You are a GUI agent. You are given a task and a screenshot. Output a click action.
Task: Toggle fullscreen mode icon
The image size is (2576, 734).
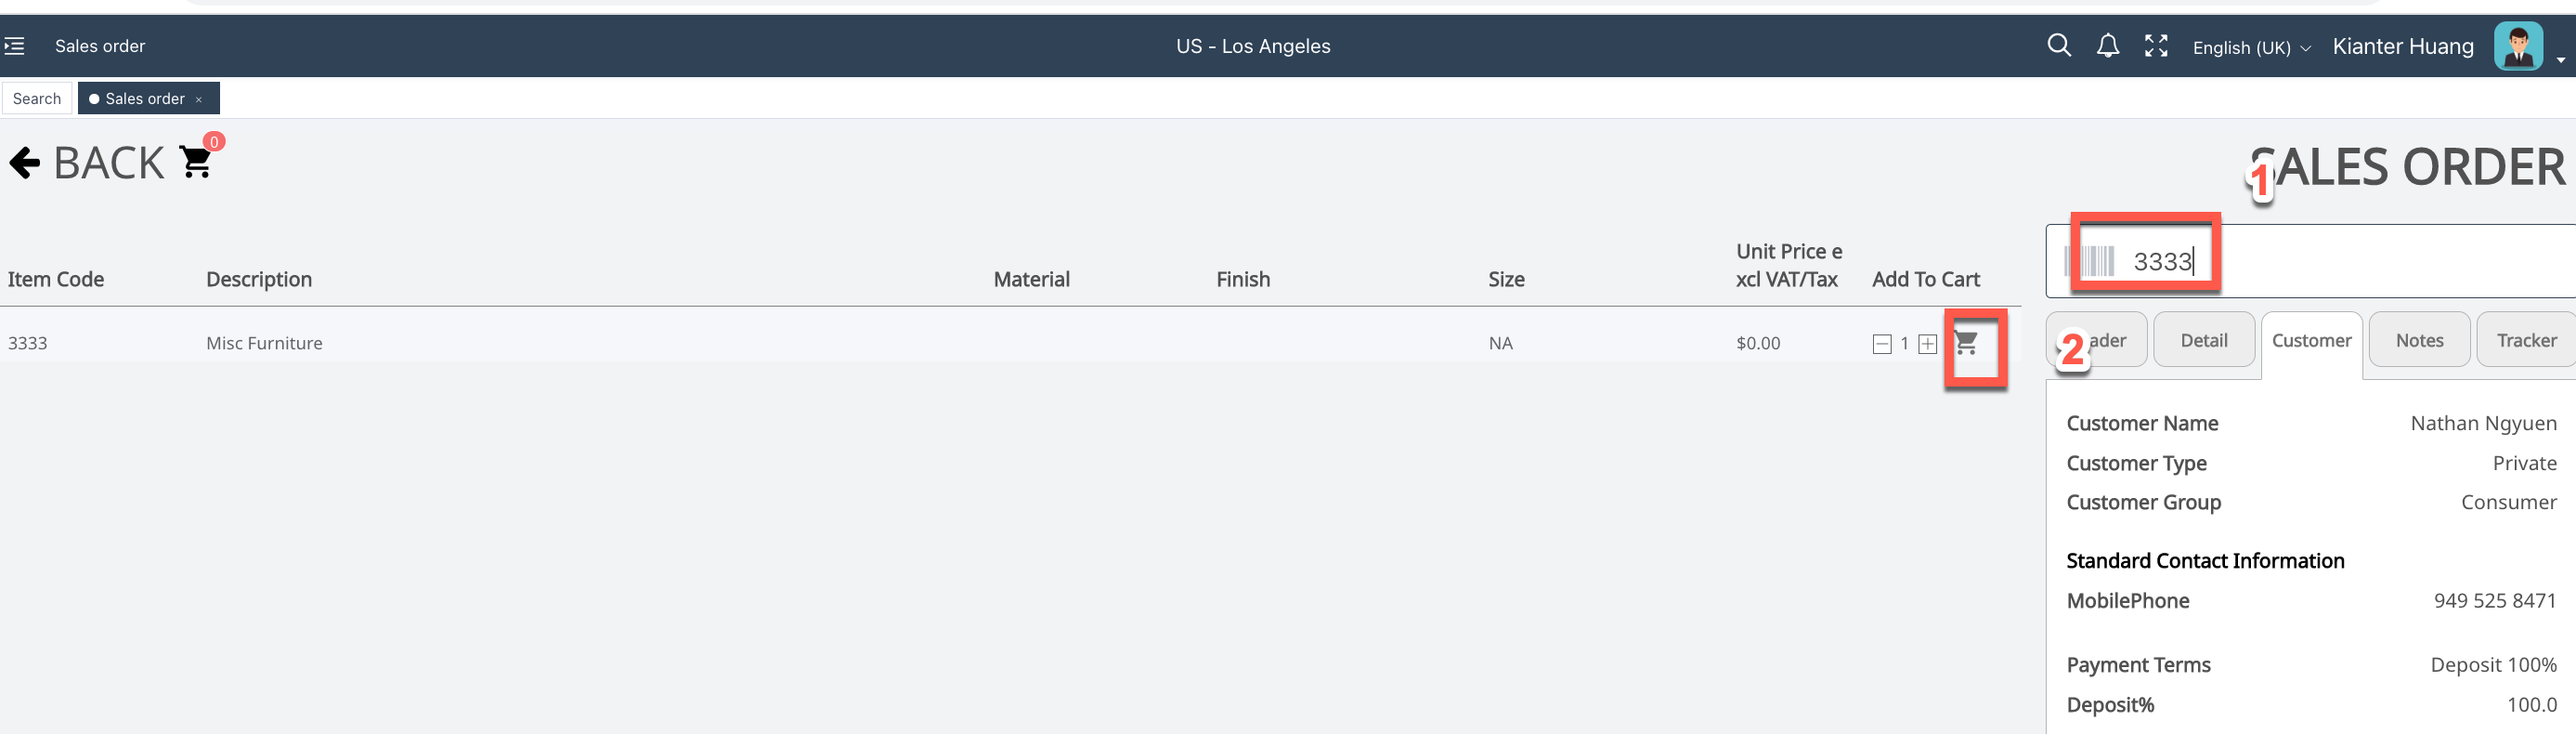tap(2156, 46)
